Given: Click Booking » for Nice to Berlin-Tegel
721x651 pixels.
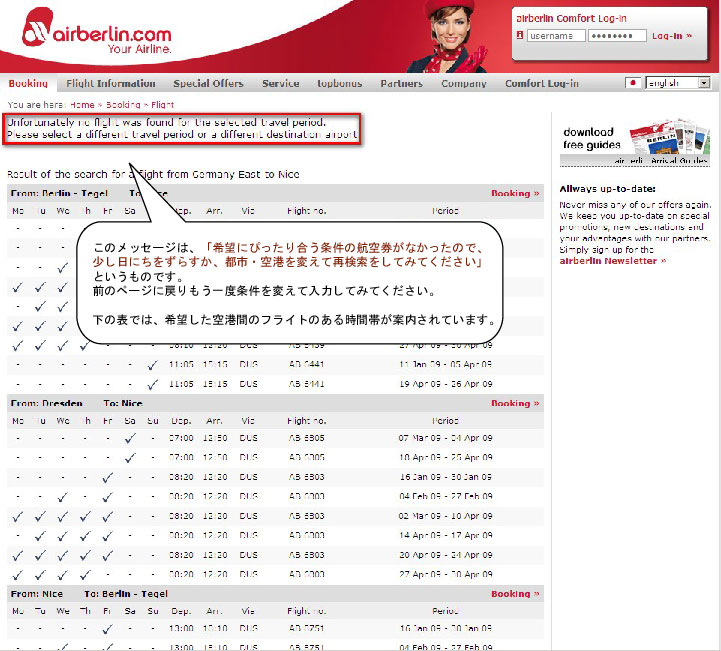Looking at the screenshot, I should click(515, 594).
